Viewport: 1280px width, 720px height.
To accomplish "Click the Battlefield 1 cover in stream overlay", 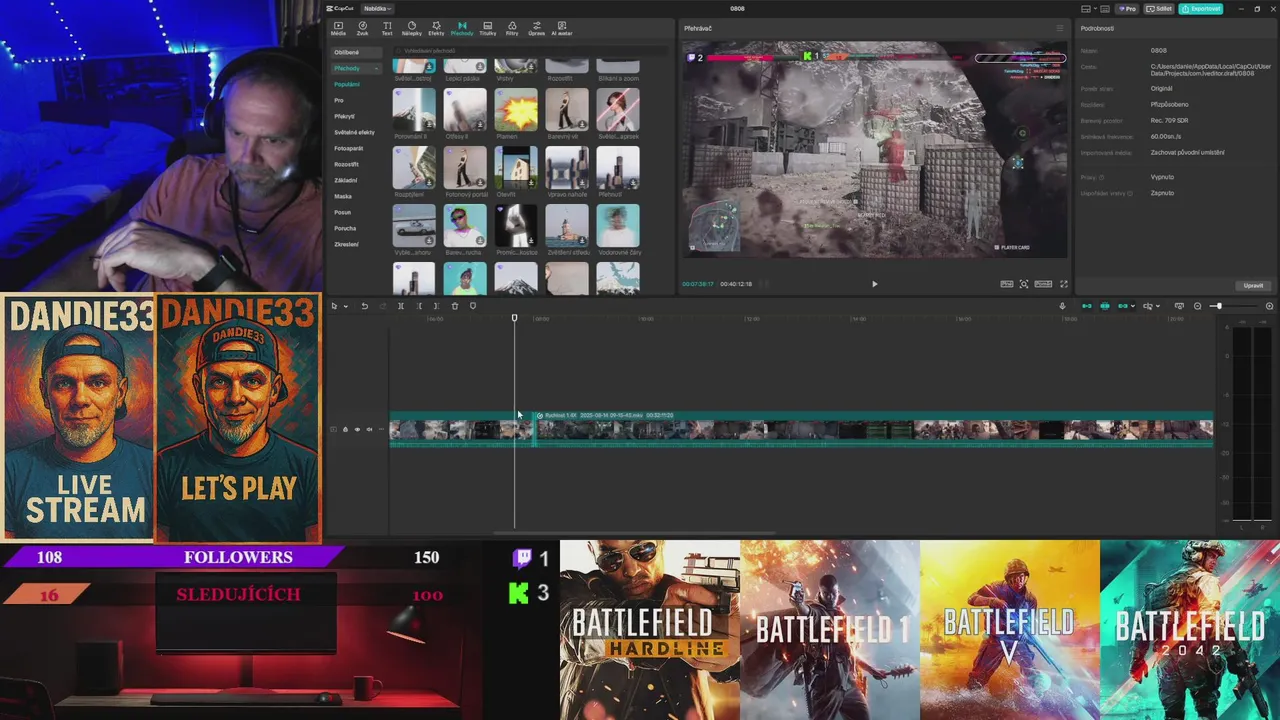I will coord(830,630).
